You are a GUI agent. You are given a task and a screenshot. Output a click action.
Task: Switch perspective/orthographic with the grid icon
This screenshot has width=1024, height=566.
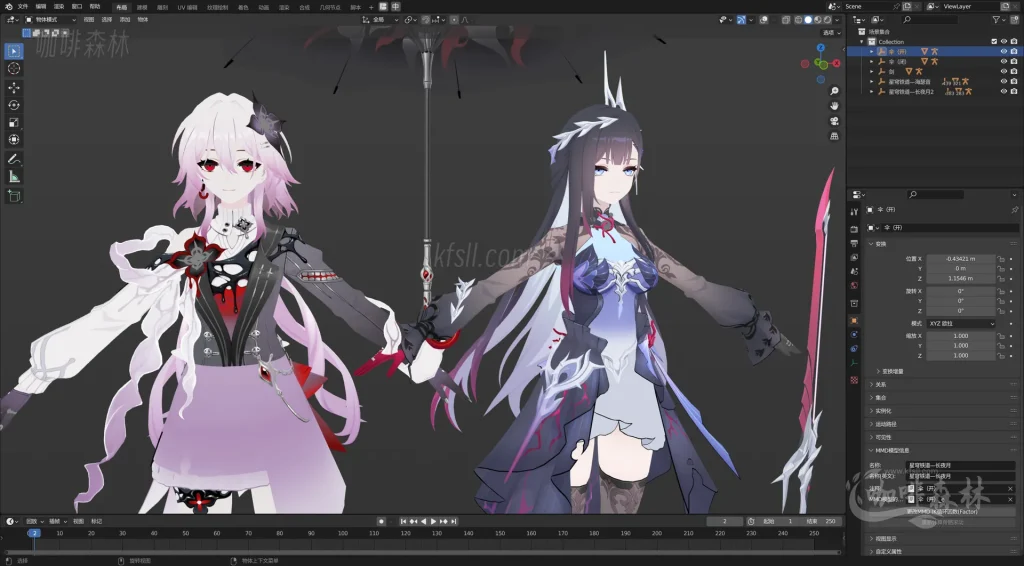[x=834, y=136]
